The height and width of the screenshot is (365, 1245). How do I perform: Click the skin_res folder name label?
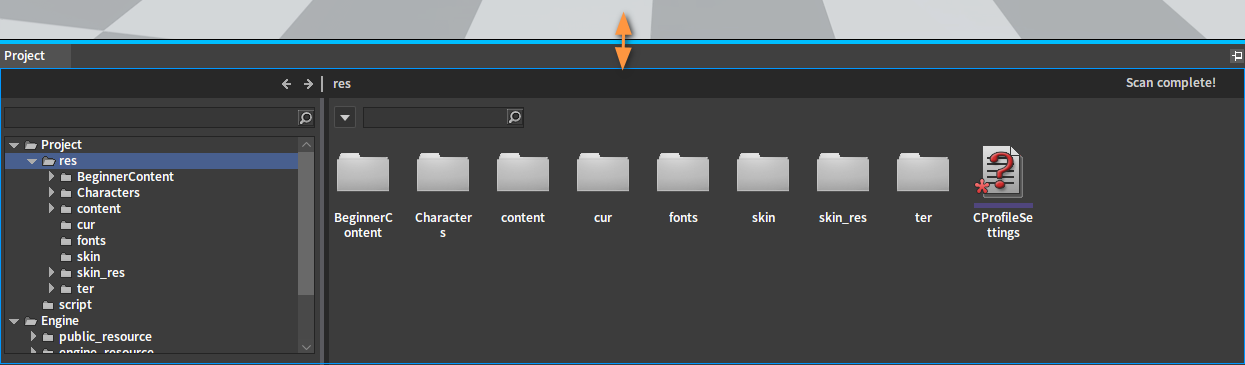[x=843, y=217]
